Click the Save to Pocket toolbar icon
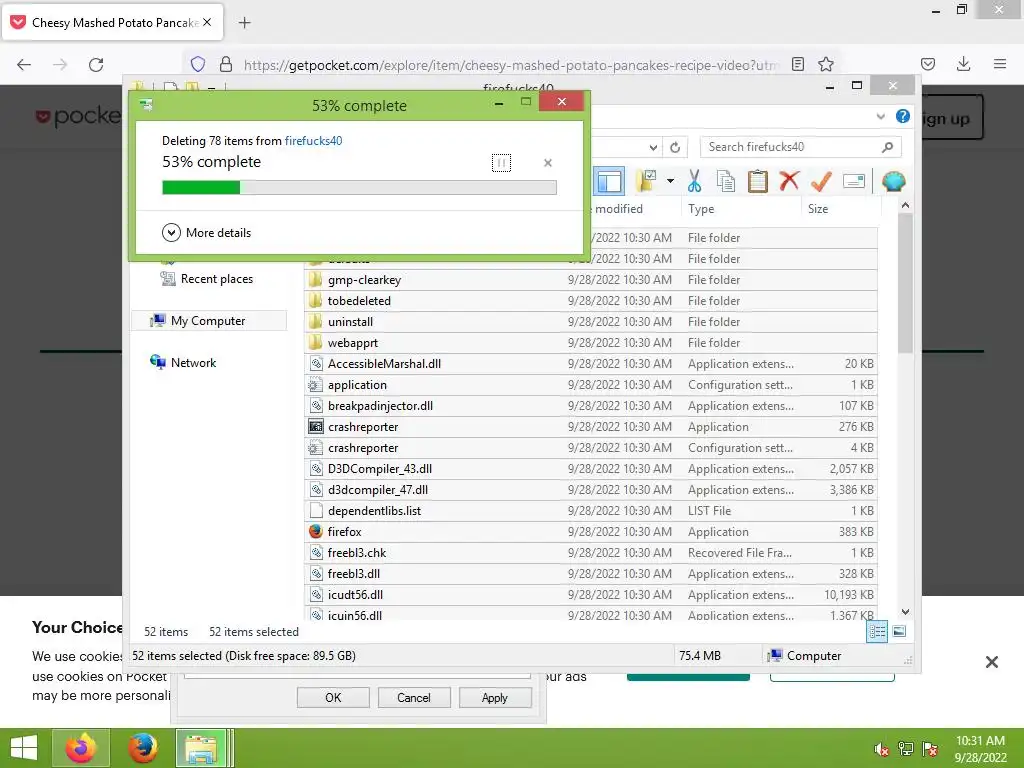 pos(928,64)
